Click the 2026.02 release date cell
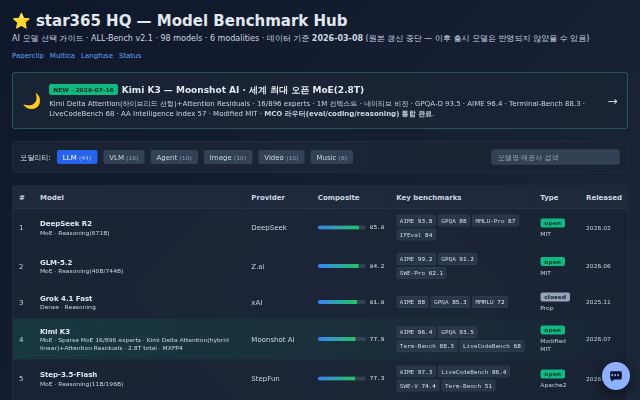The height and width of the screenshot is (400, 640). (598, 228)
